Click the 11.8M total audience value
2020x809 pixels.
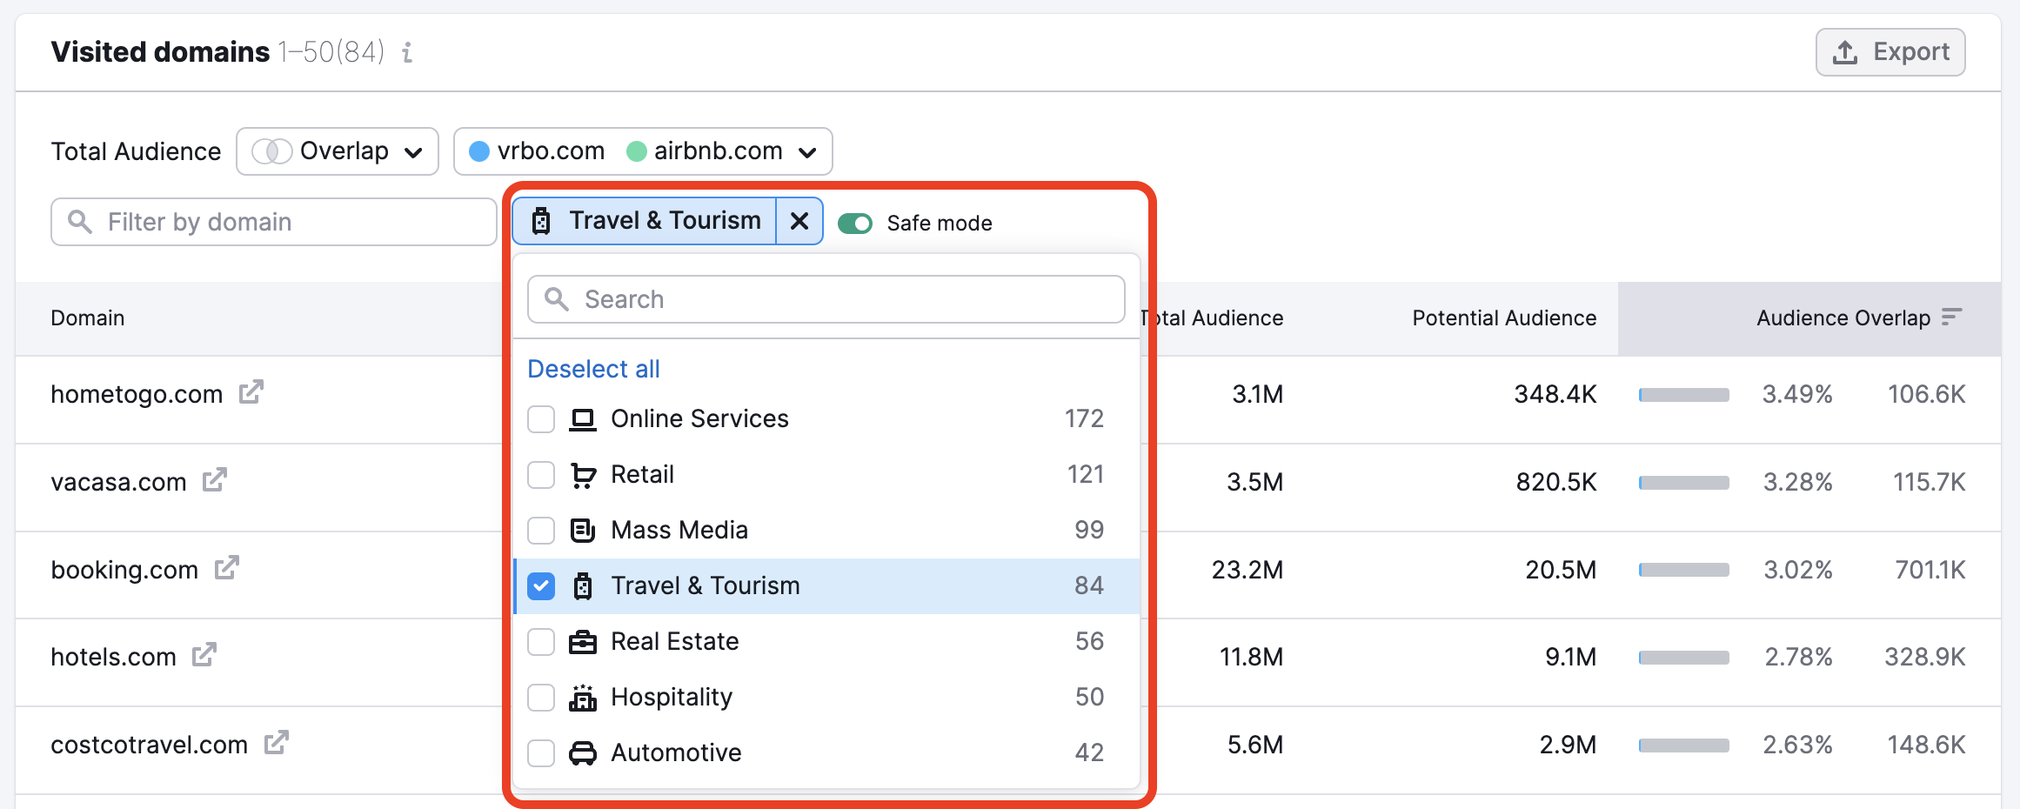1251,657
